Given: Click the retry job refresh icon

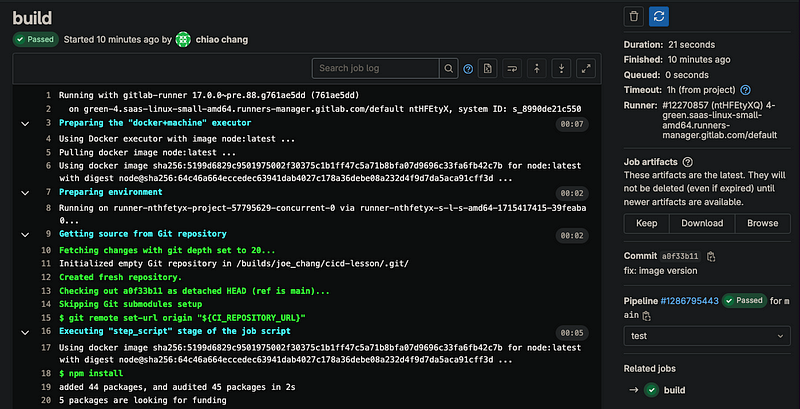Looking at the screenshot, I should 659,16.
